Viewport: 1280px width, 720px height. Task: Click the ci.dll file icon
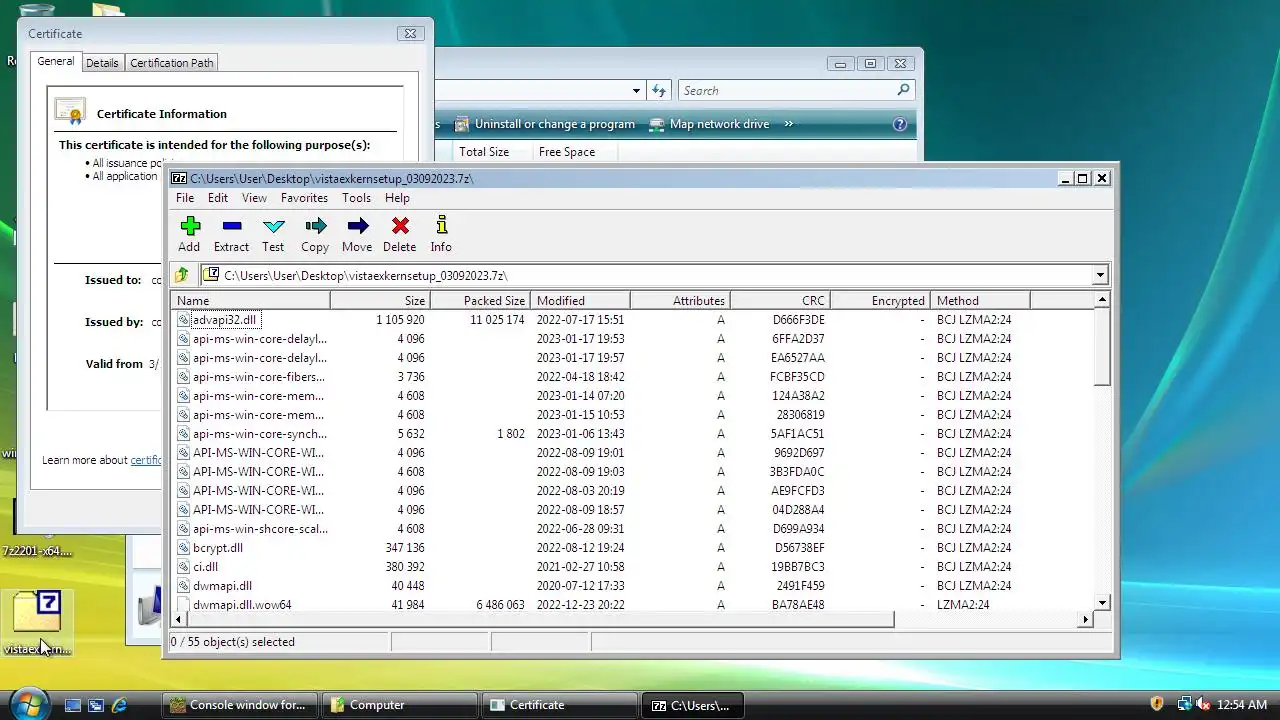[183, 567]
